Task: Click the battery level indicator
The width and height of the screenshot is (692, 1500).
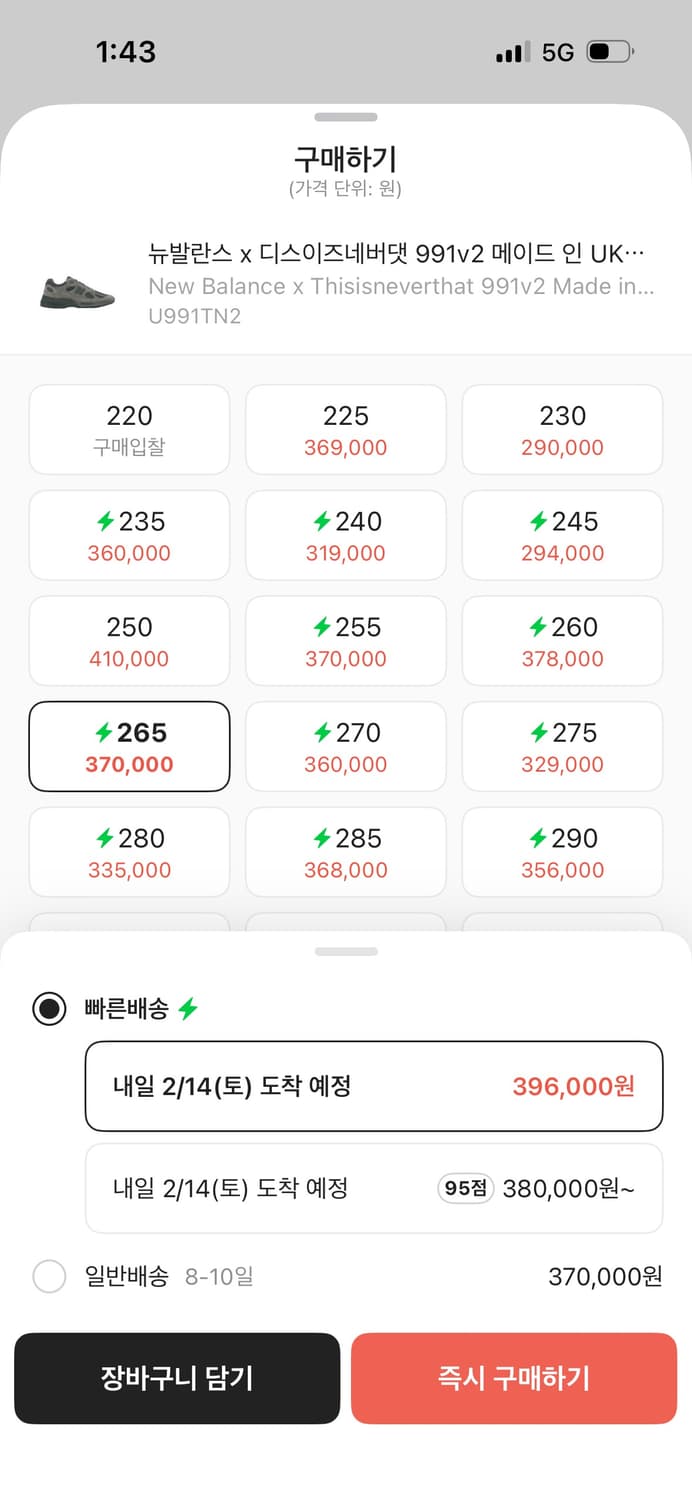Action: tap(611, 51)
